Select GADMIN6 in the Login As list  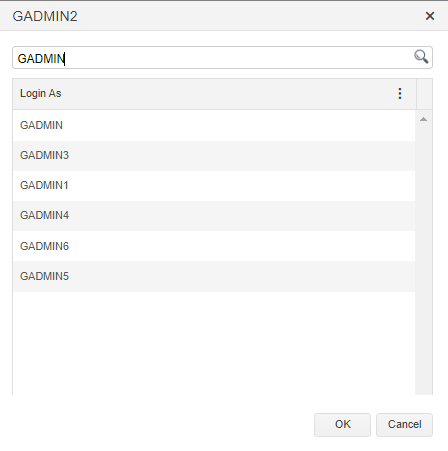[214, 246]
